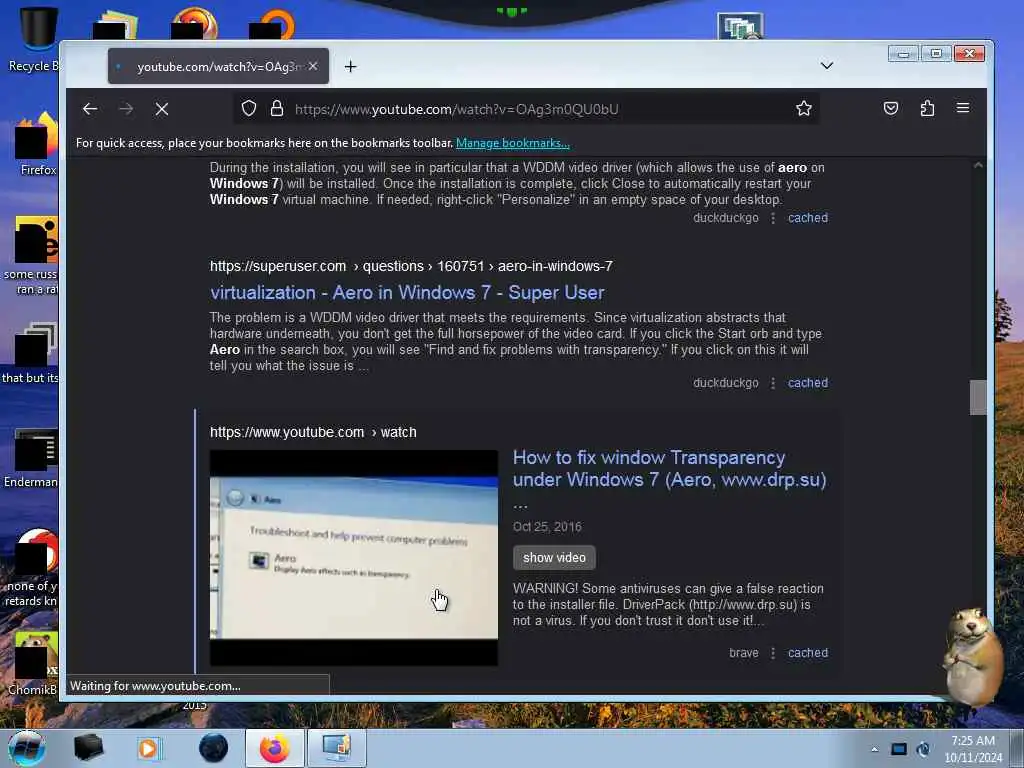
Task: Open tracking protection shield icon
Action: (x=249, y=108)
